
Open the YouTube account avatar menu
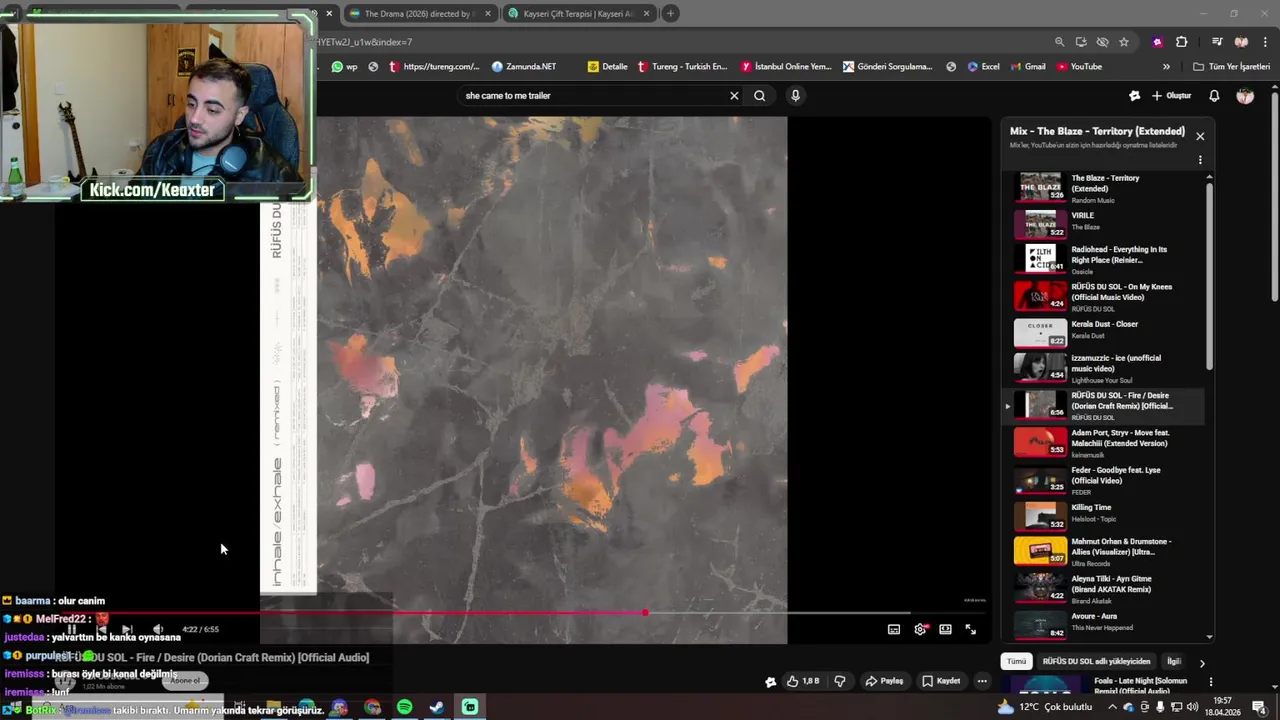click(1245, 96)
